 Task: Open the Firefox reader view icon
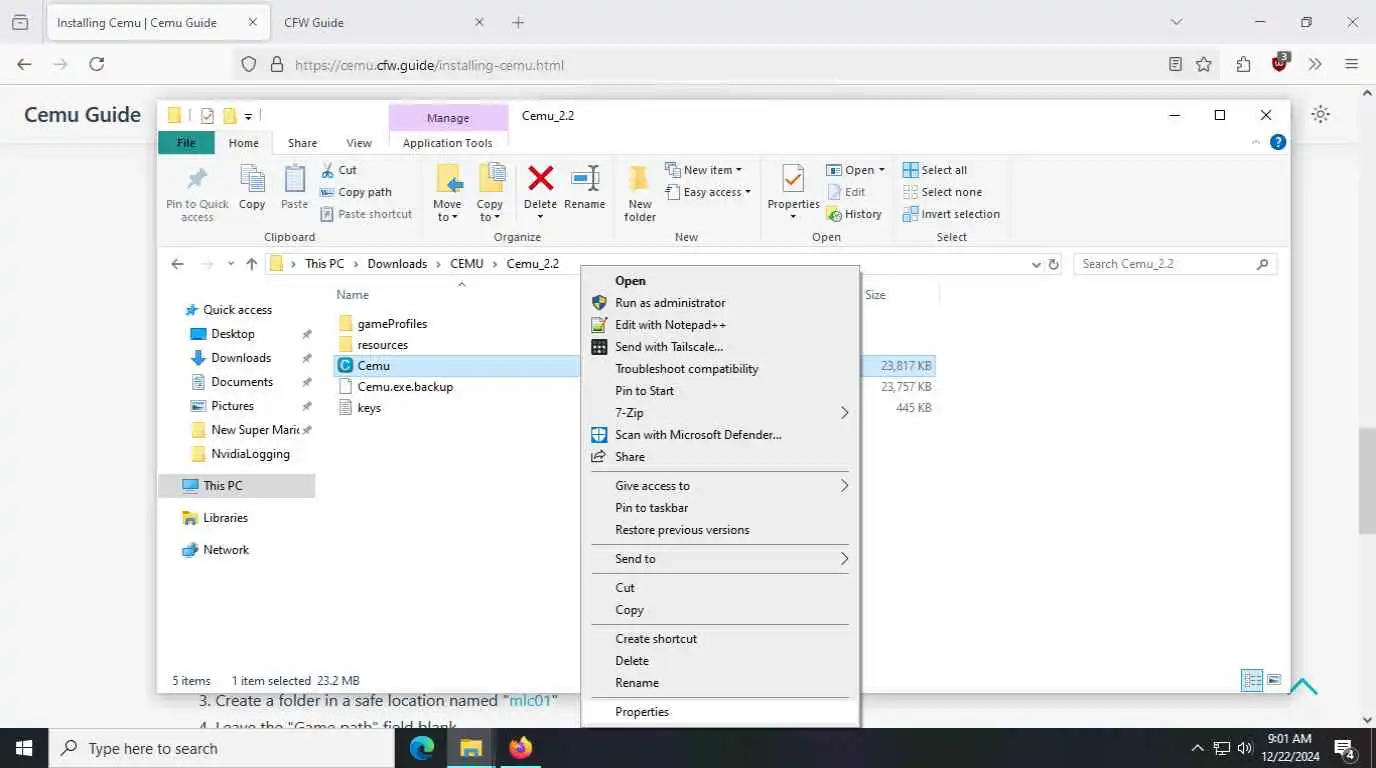(x=1175, y=64)
